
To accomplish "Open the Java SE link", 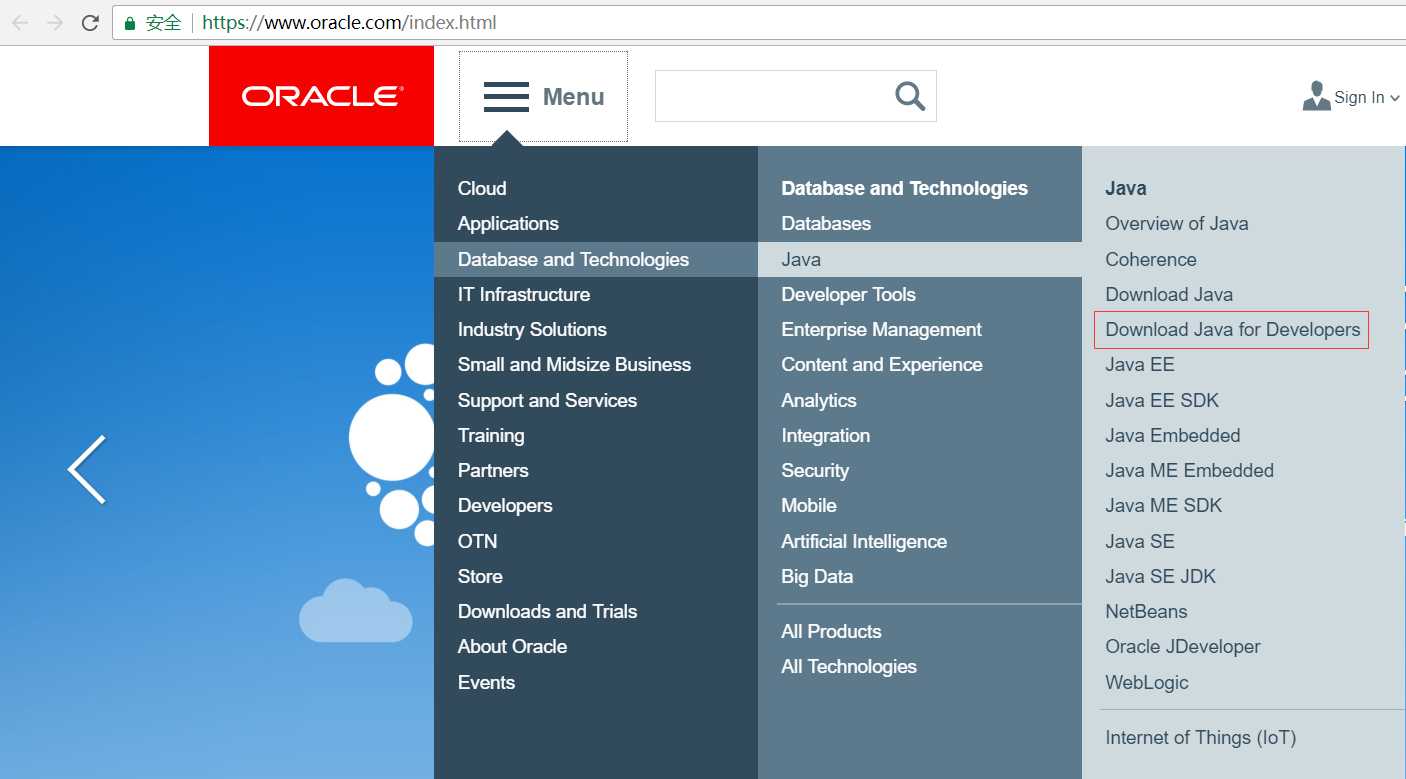I will click(x=1139, y=541).
